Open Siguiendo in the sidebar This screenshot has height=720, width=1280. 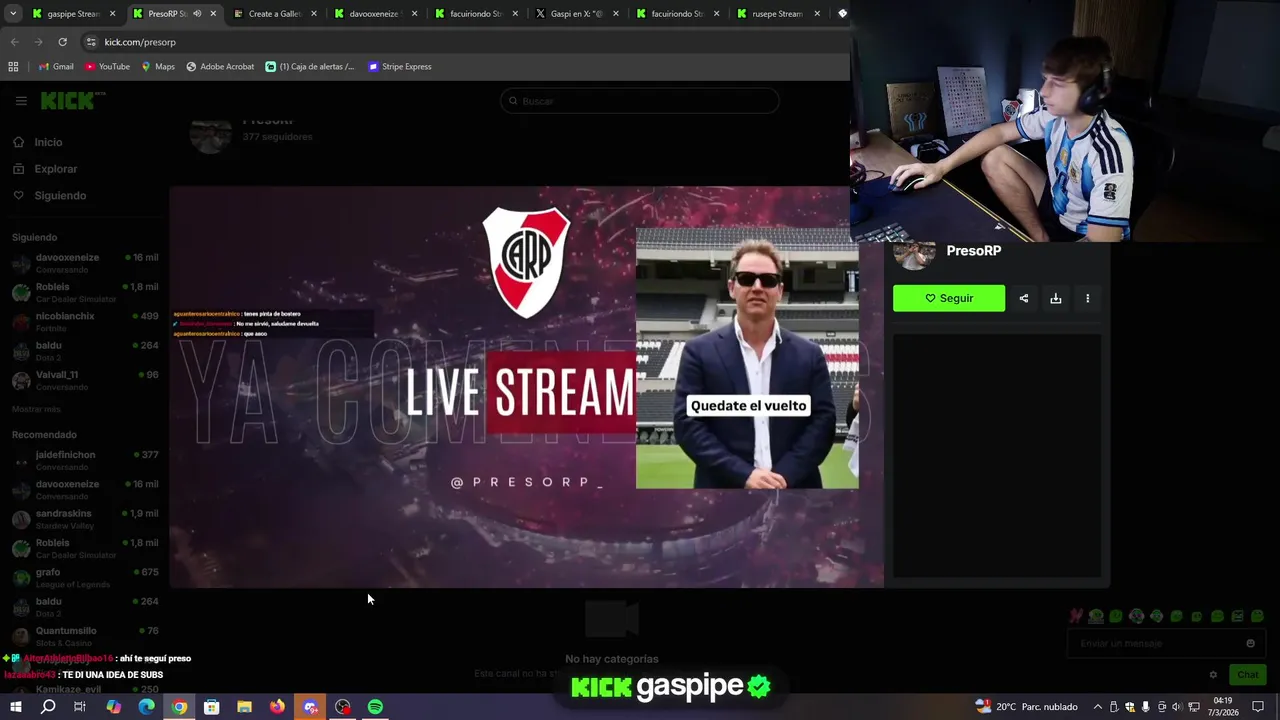coord(60,196)
